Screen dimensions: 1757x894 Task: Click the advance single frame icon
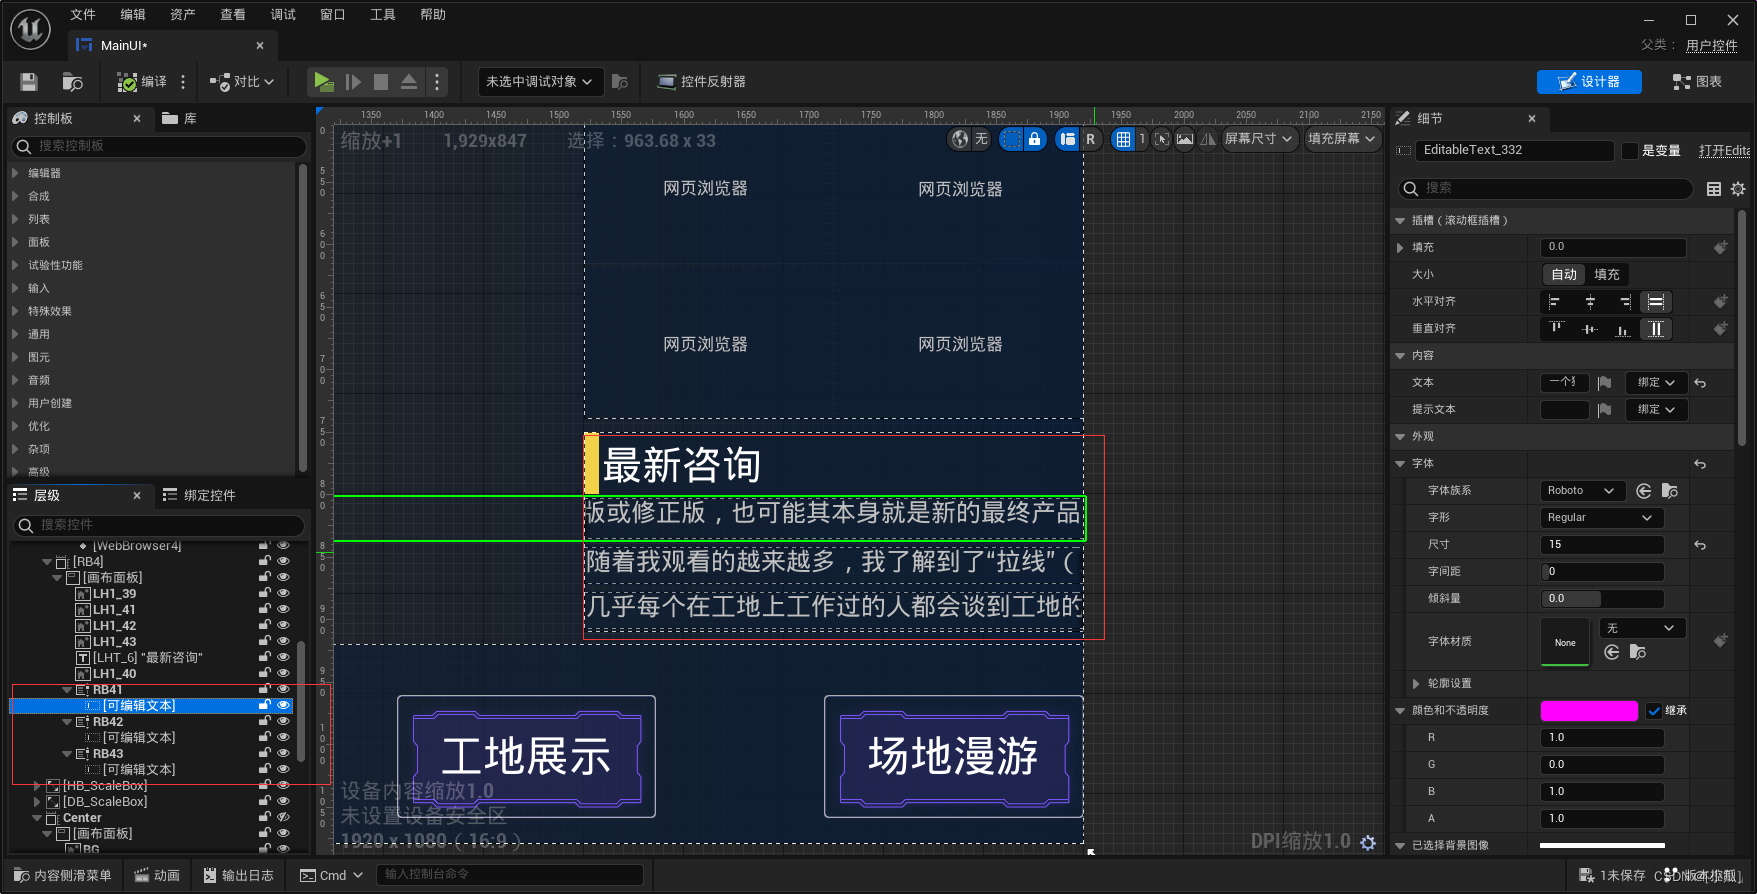tap(353, 82)
